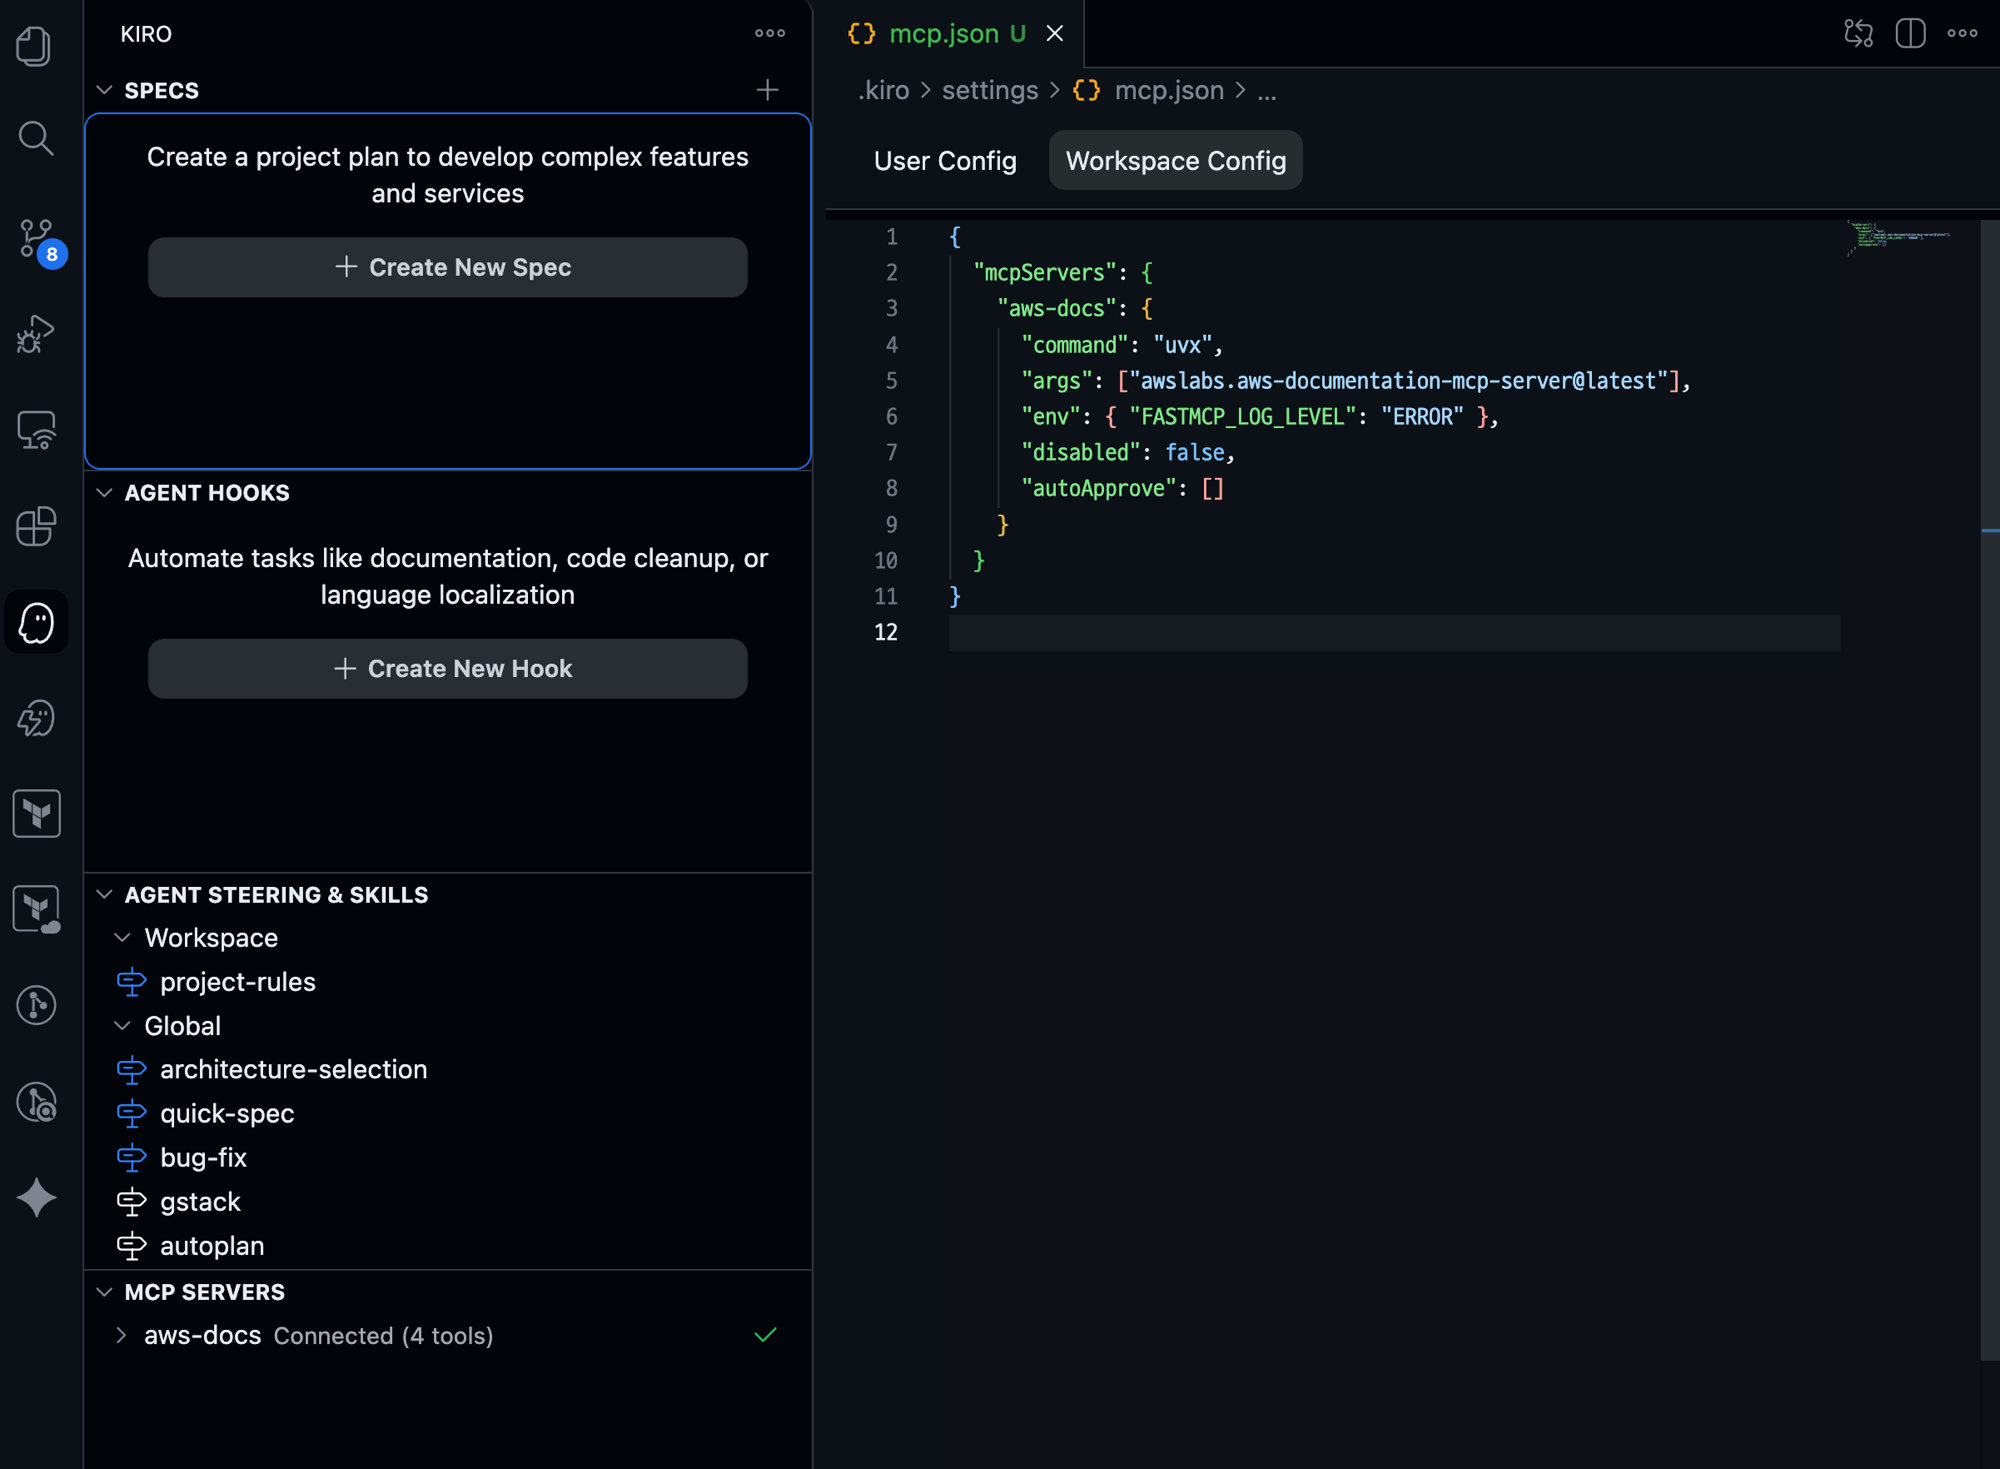
Task: Open the Terraform Cloud icon
Action: point(36,909)
